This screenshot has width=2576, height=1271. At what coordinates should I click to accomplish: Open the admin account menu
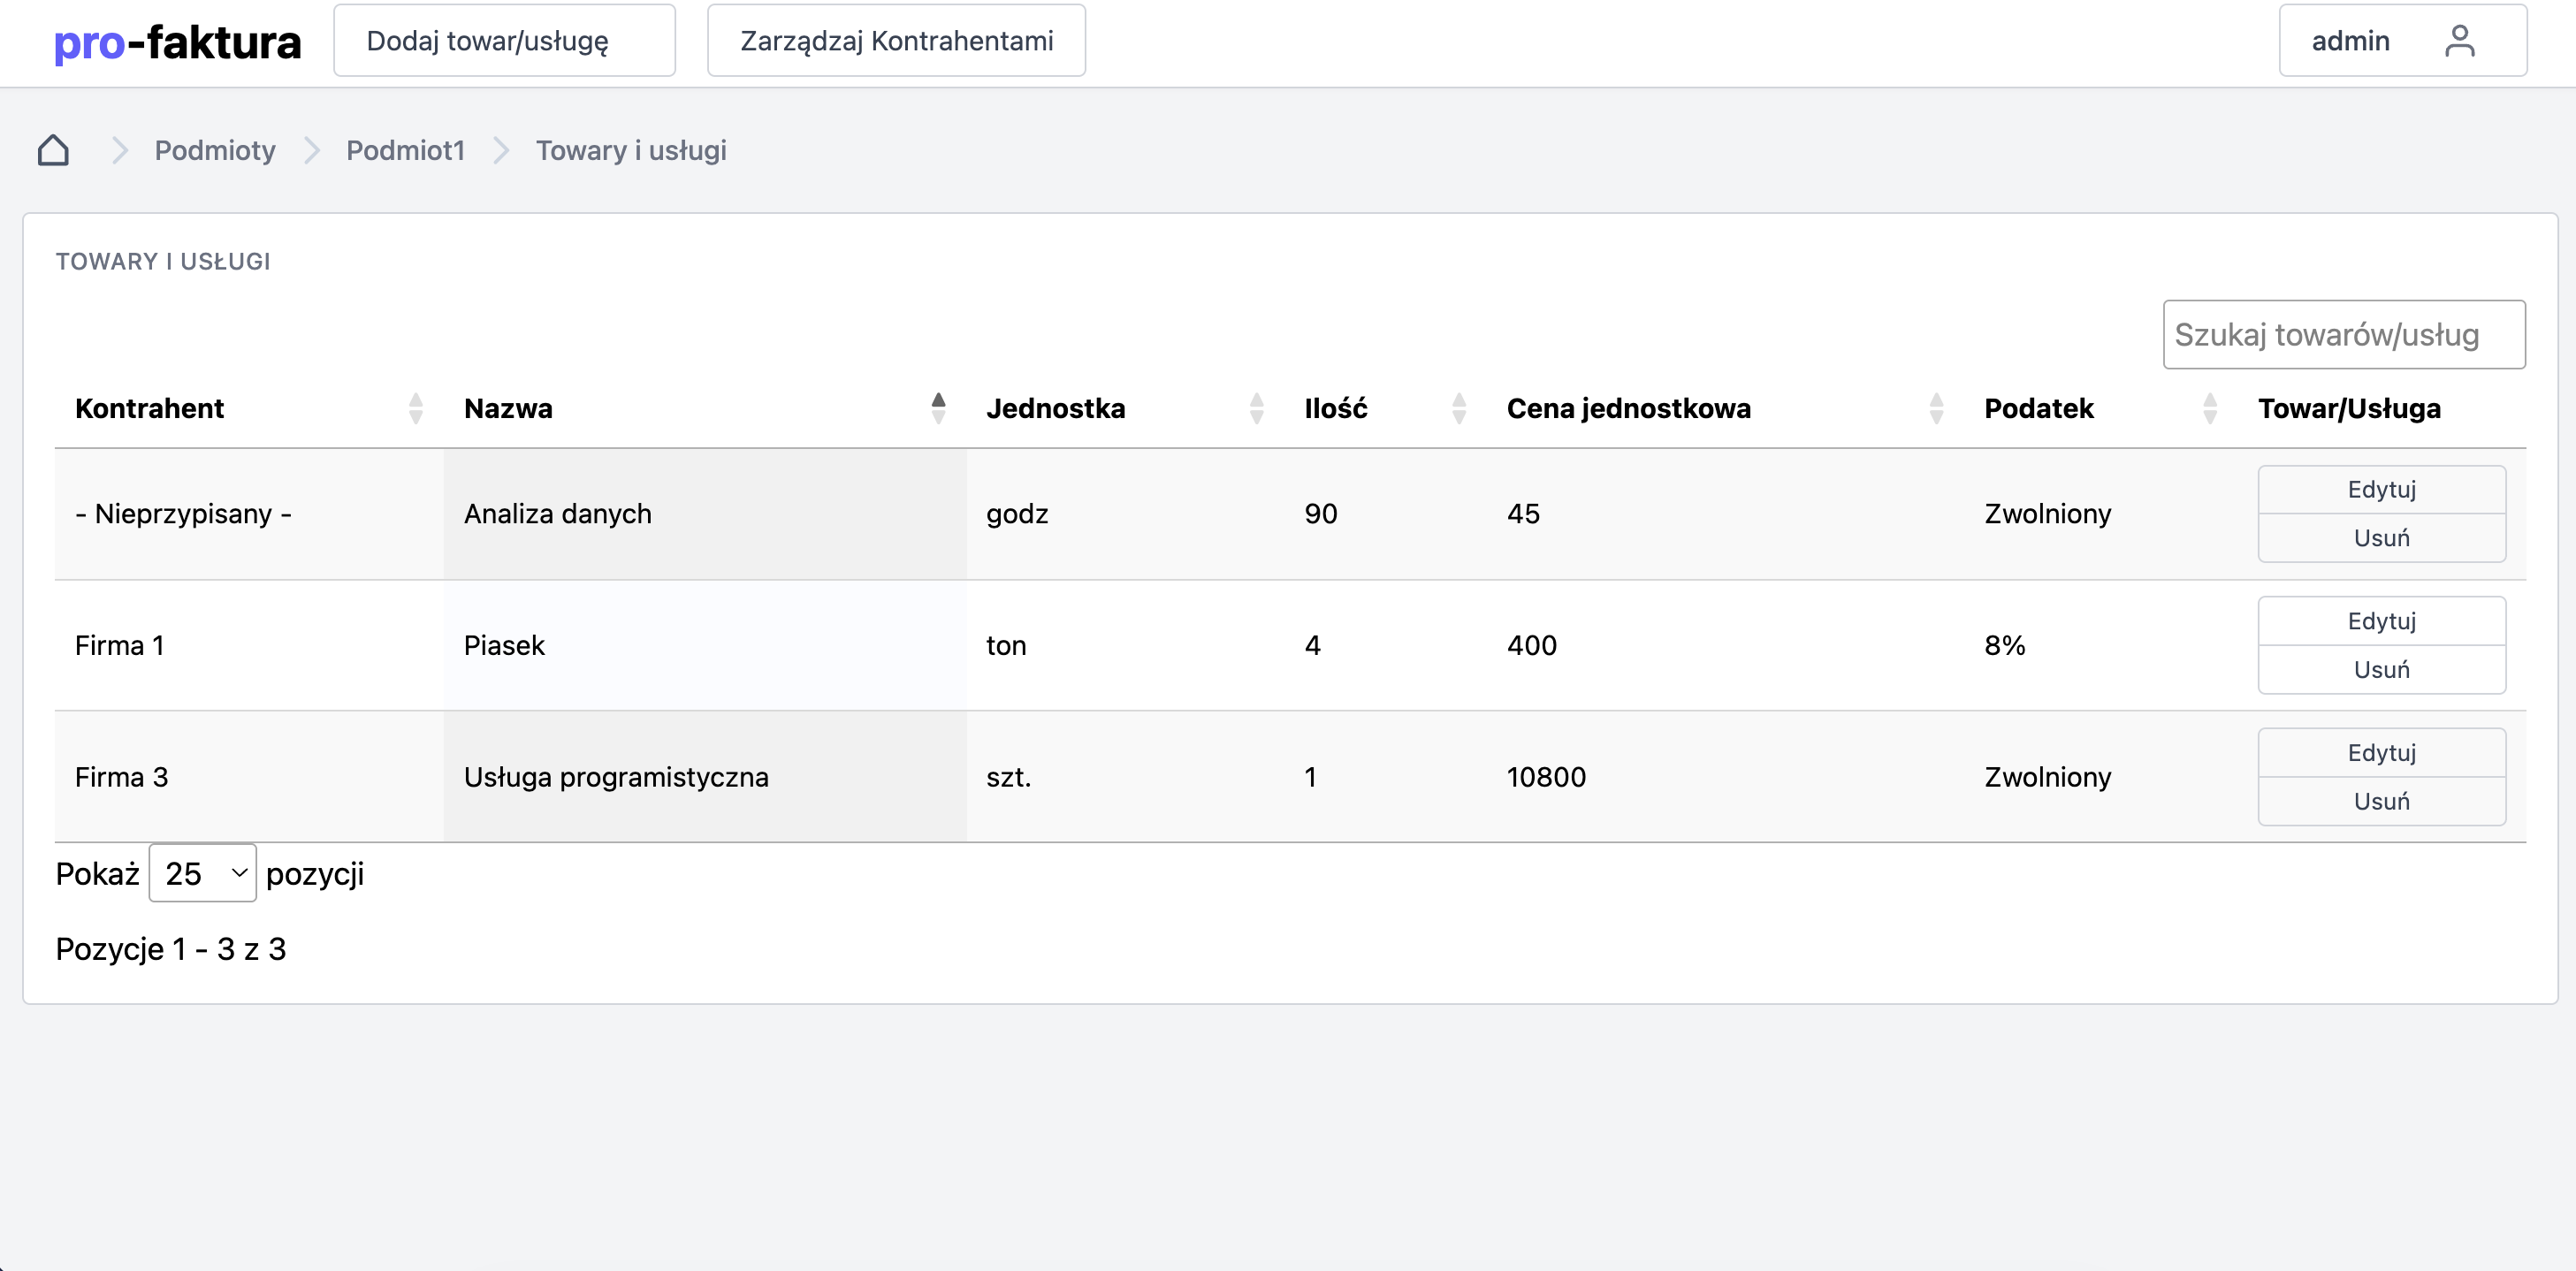tap(2403, 41)
